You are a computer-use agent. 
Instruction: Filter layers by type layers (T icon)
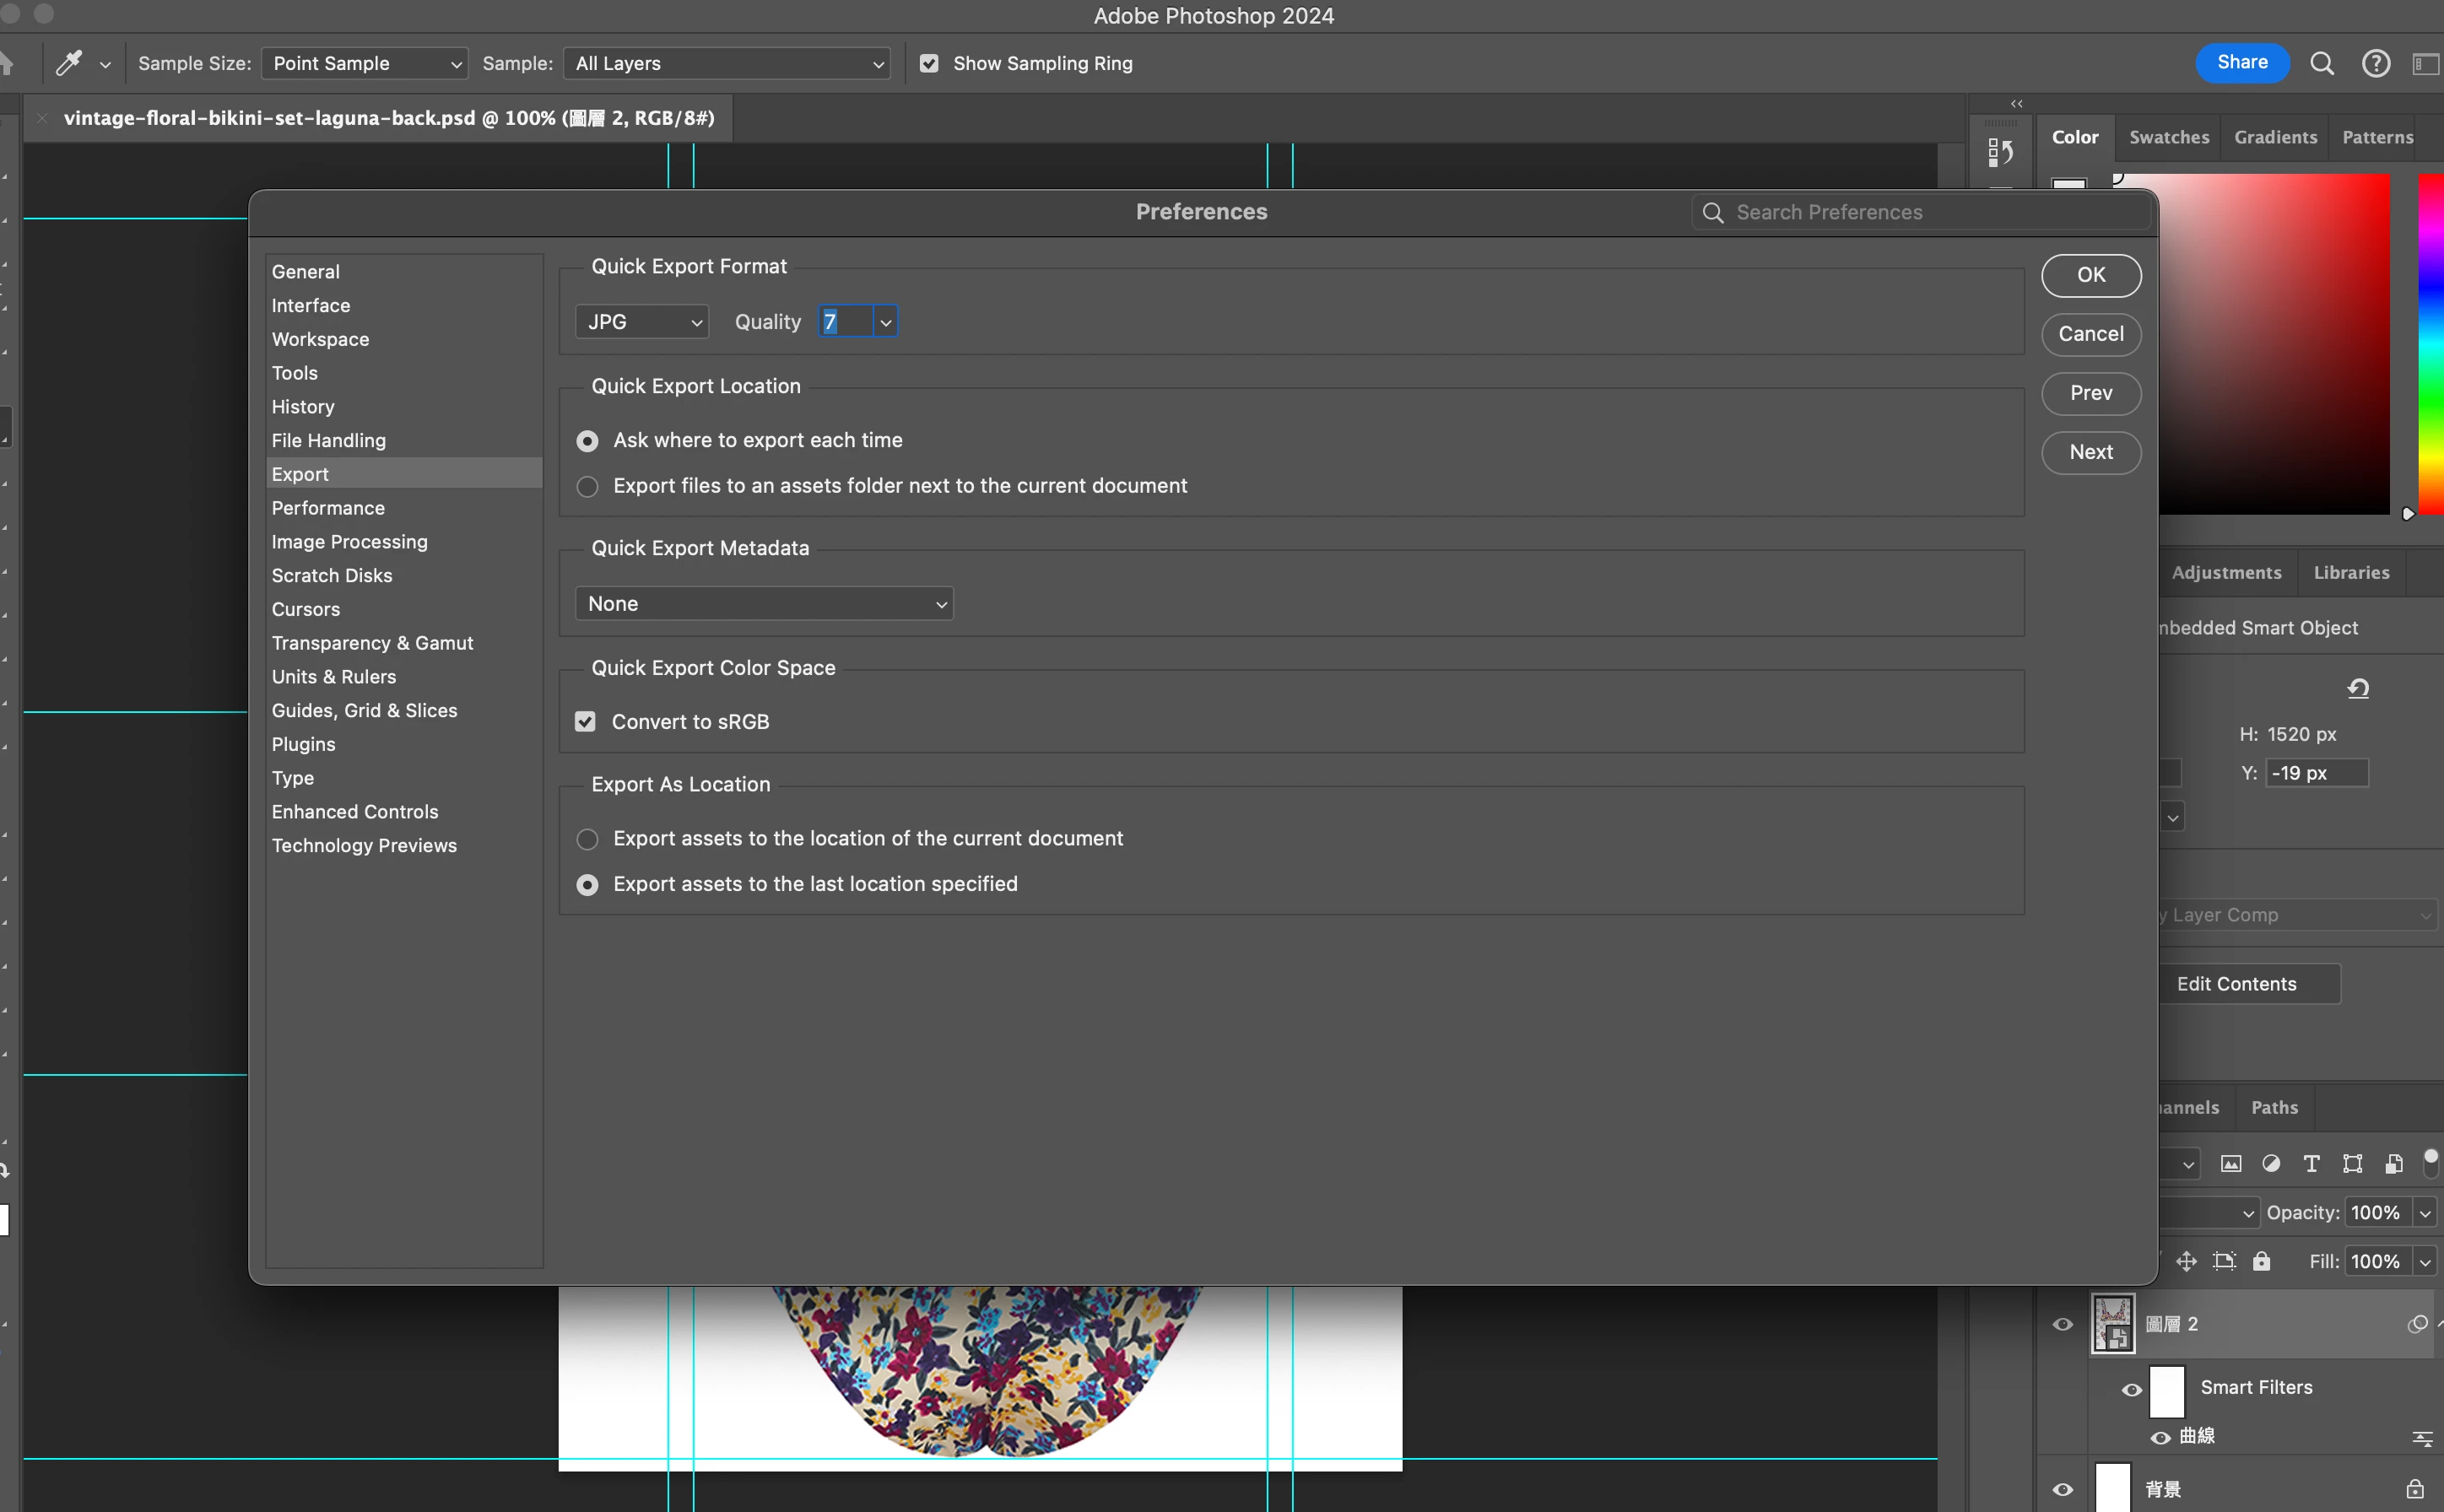tap(2311, 1163)
